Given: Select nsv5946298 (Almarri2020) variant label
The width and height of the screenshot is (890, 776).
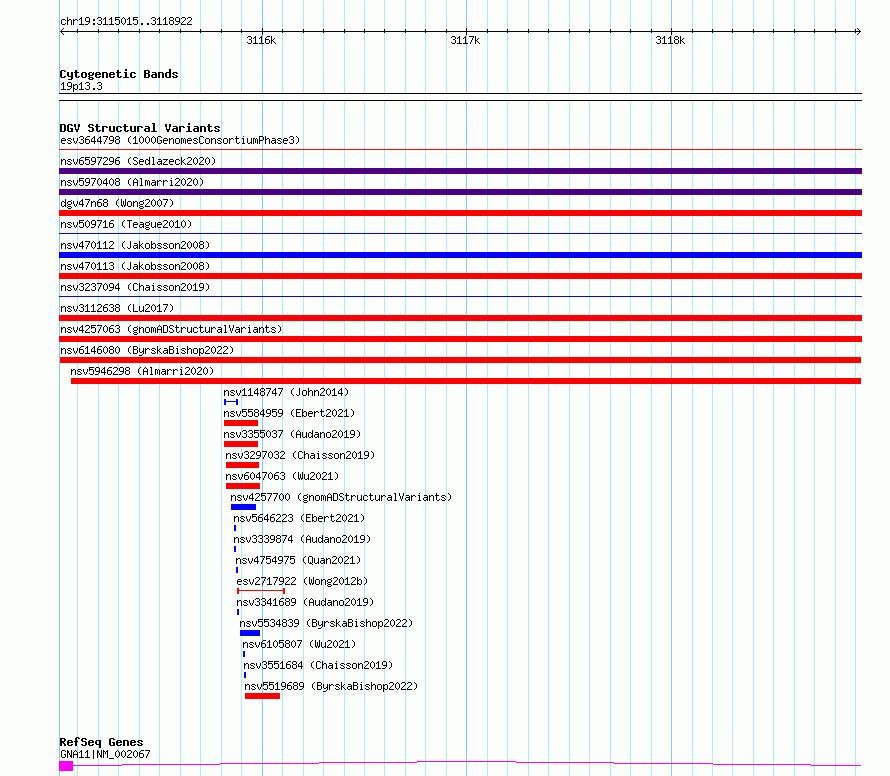Looking at the screenshot, I should (142, 371).
